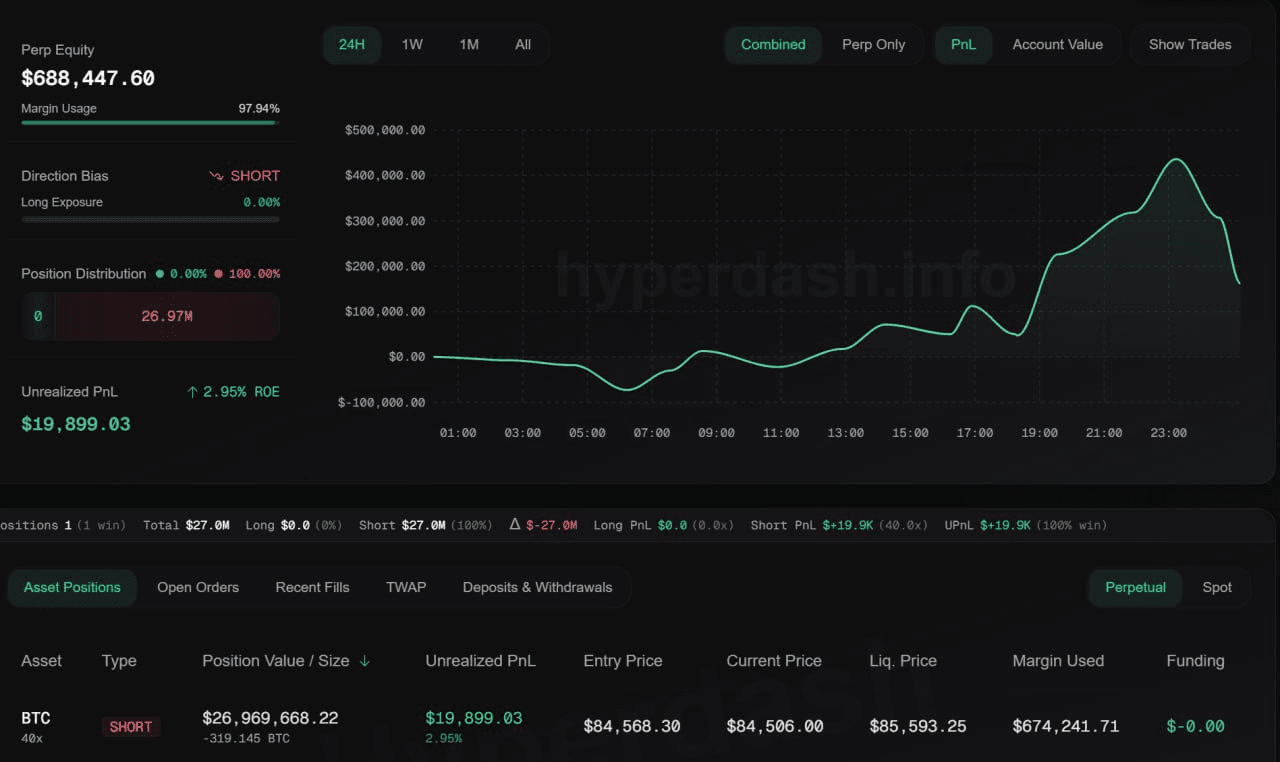
Task: Show All time range on chart
Action: (523, 45)
